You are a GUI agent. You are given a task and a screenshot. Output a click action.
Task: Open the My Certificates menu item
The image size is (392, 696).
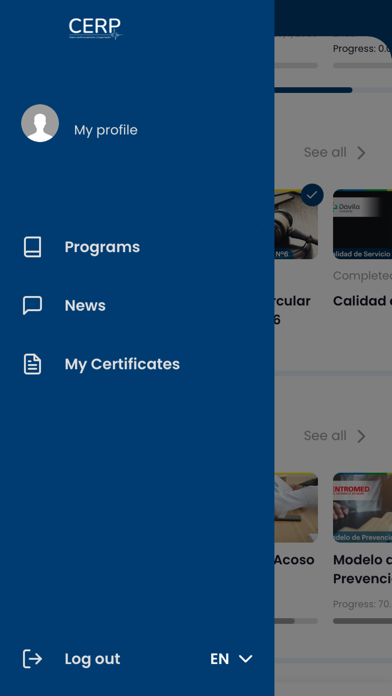[x=122, y=364]
